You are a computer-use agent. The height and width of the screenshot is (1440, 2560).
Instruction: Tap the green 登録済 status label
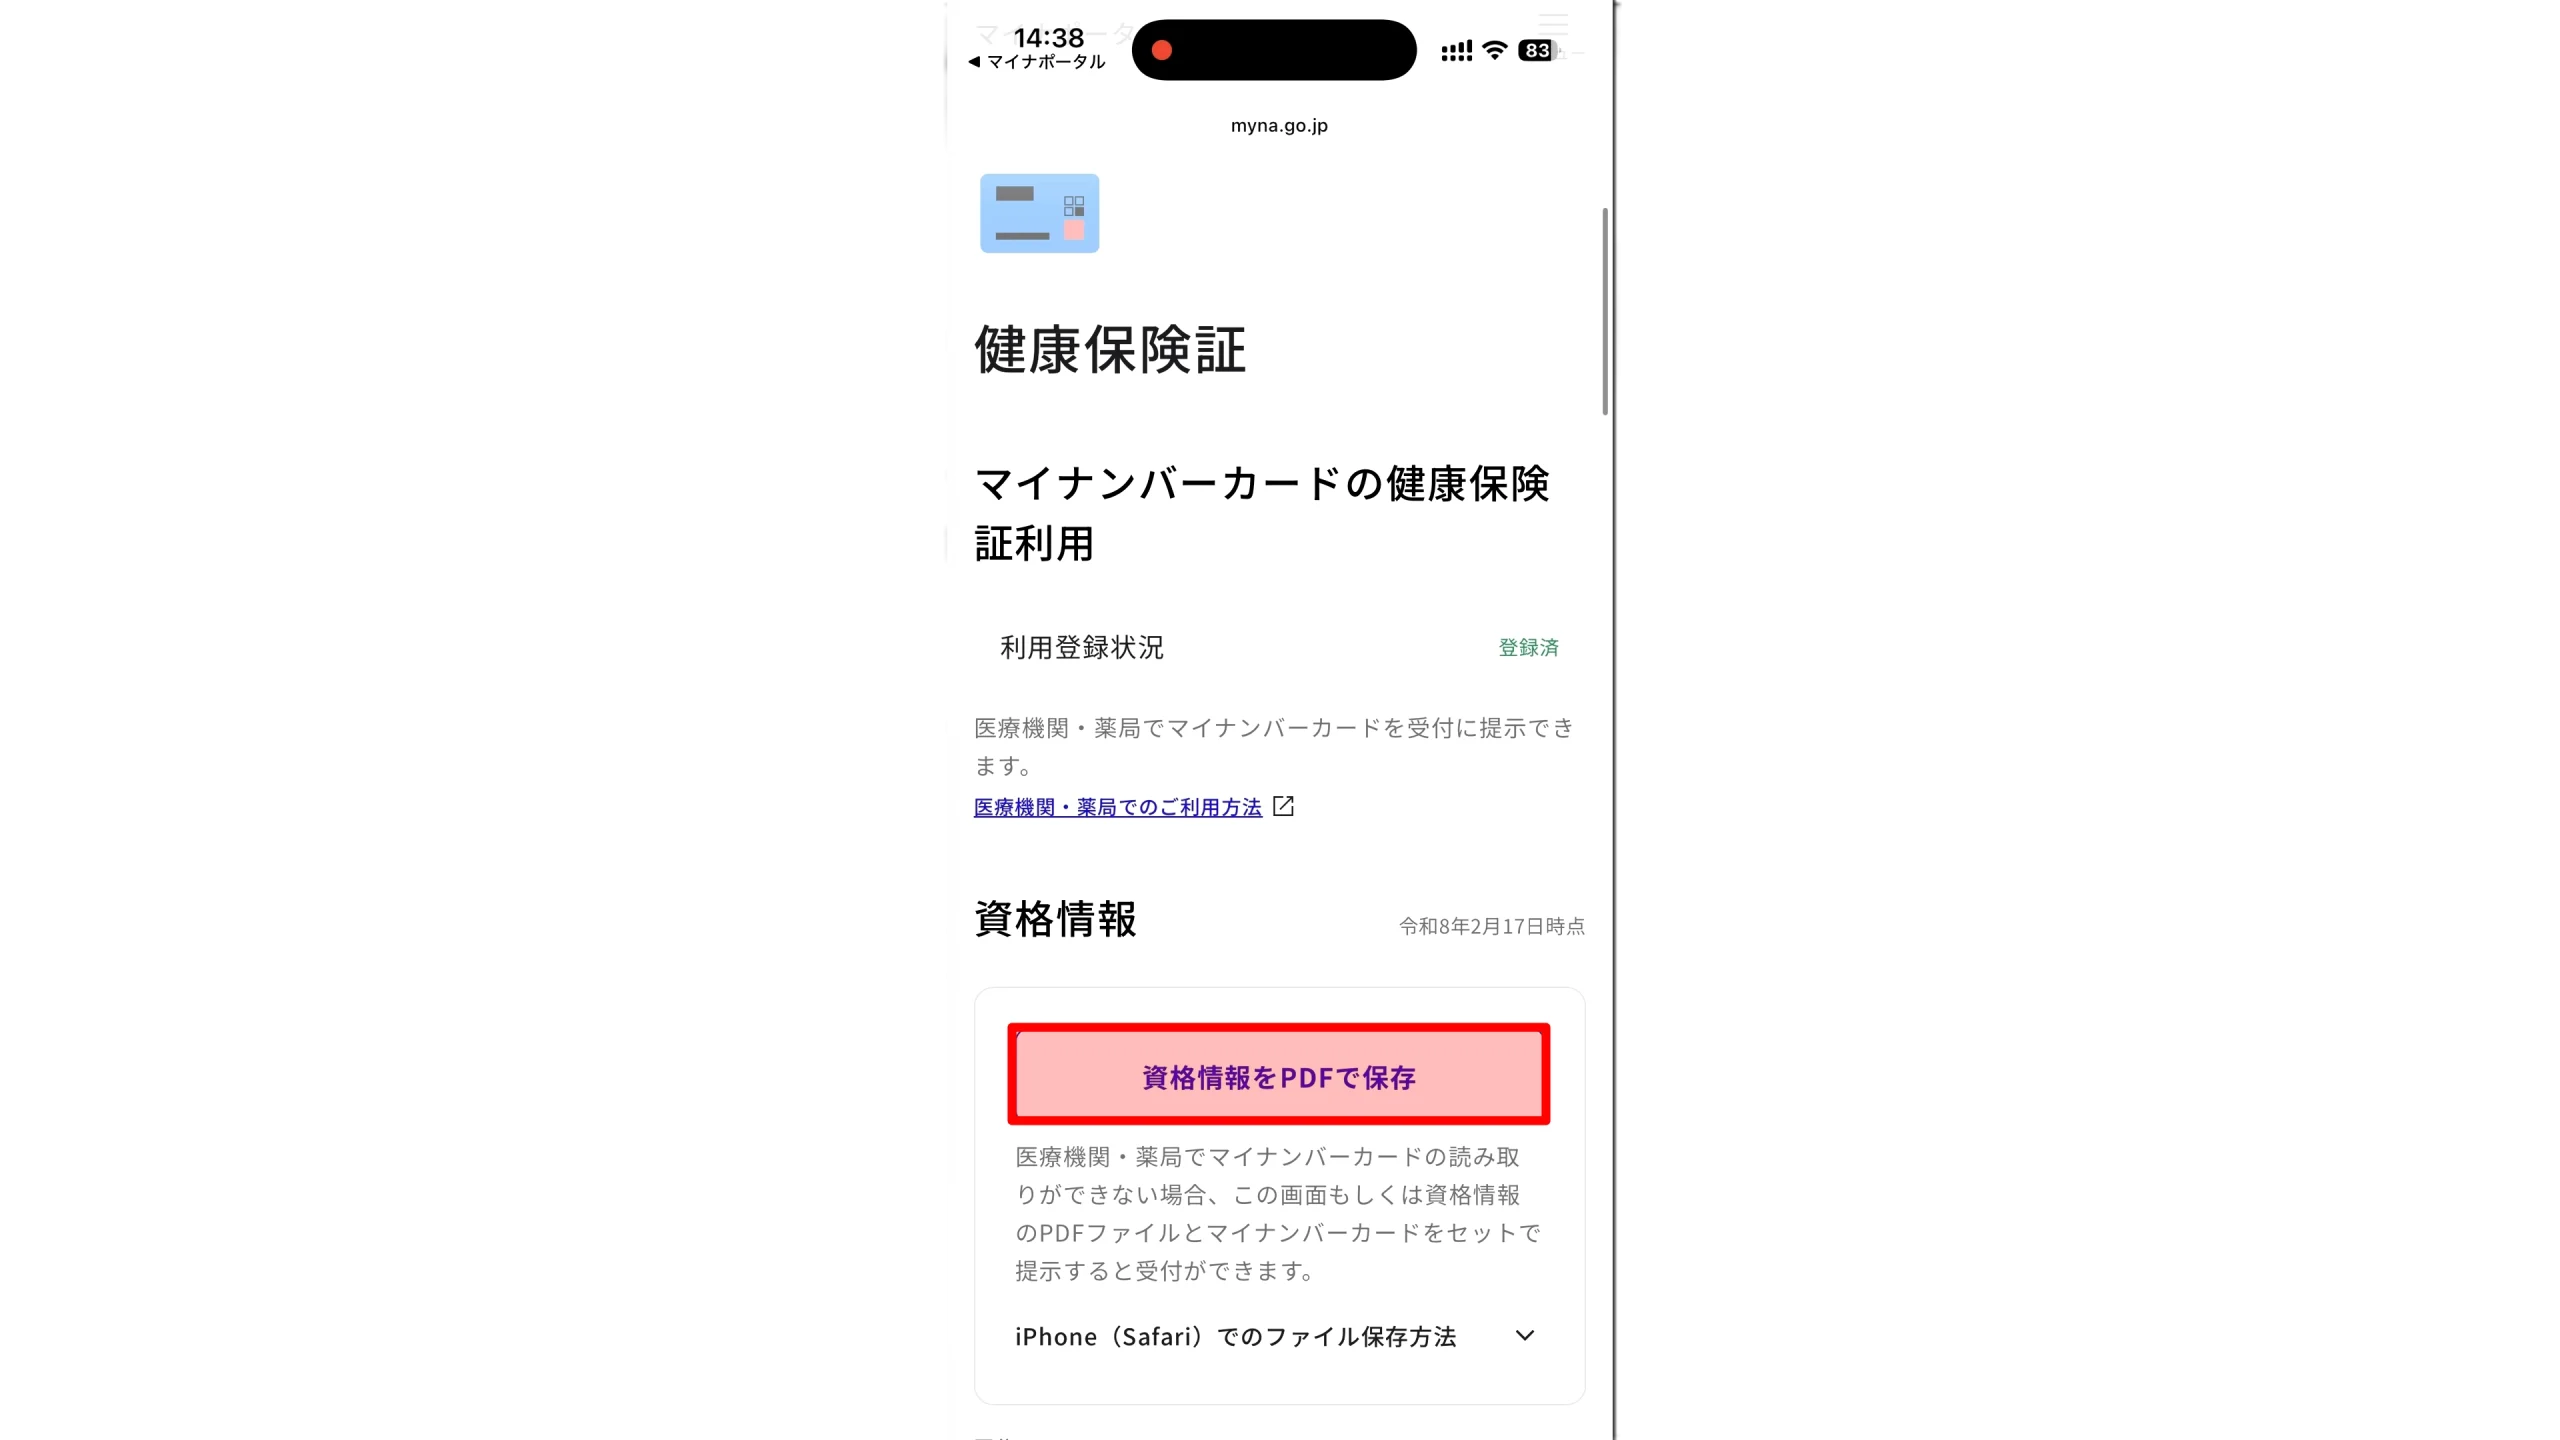tap(1528, 647)
